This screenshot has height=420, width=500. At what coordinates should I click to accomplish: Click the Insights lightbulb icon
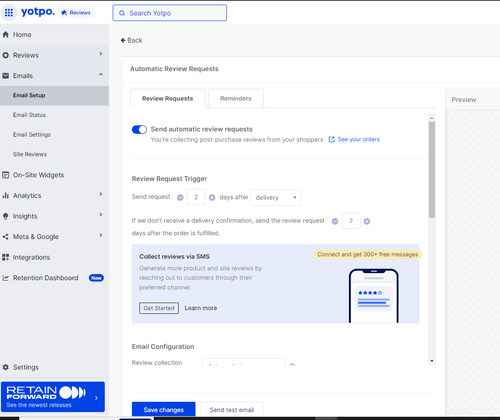pyautogui.click(x=5, y=216)
